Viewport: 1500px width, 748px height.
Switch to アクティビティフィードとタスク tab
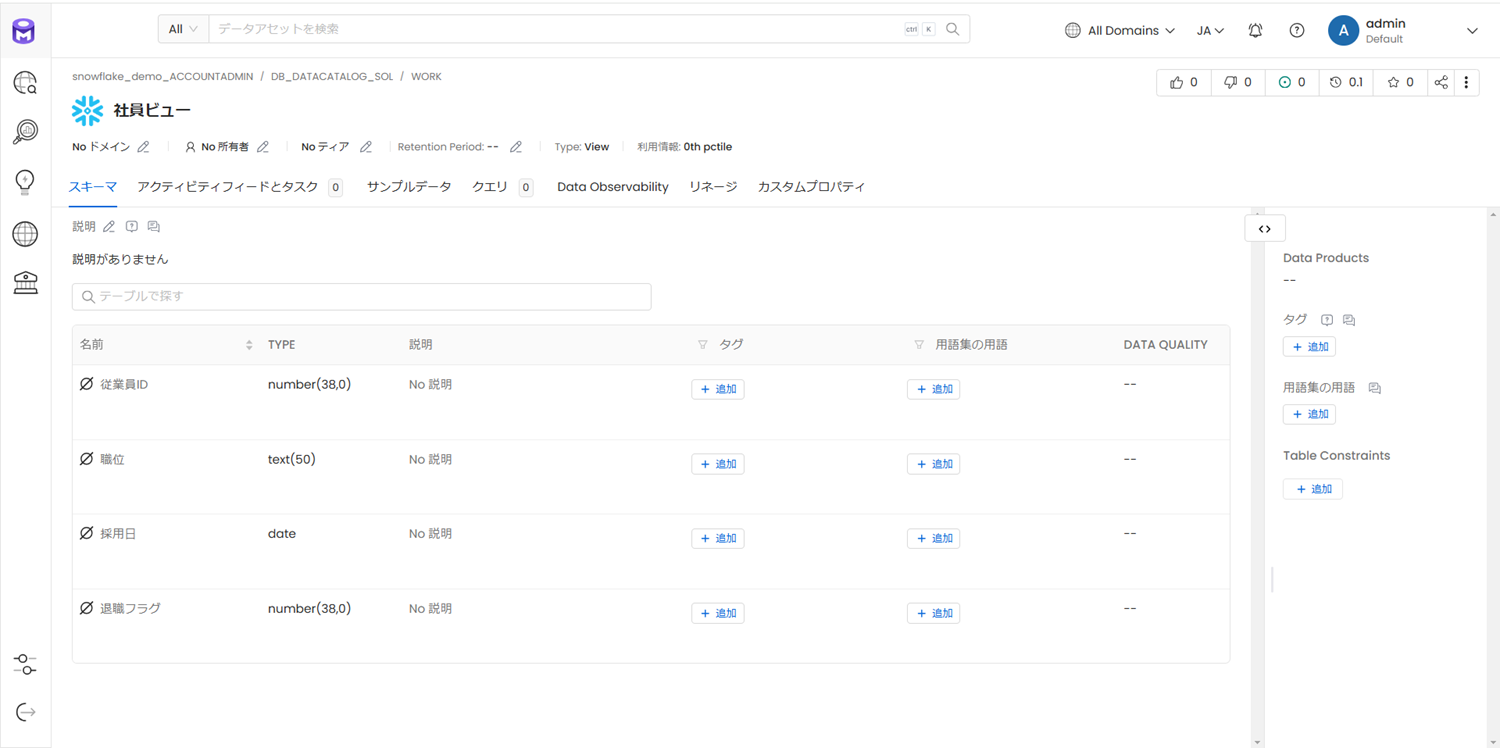(x=240, y=187)
